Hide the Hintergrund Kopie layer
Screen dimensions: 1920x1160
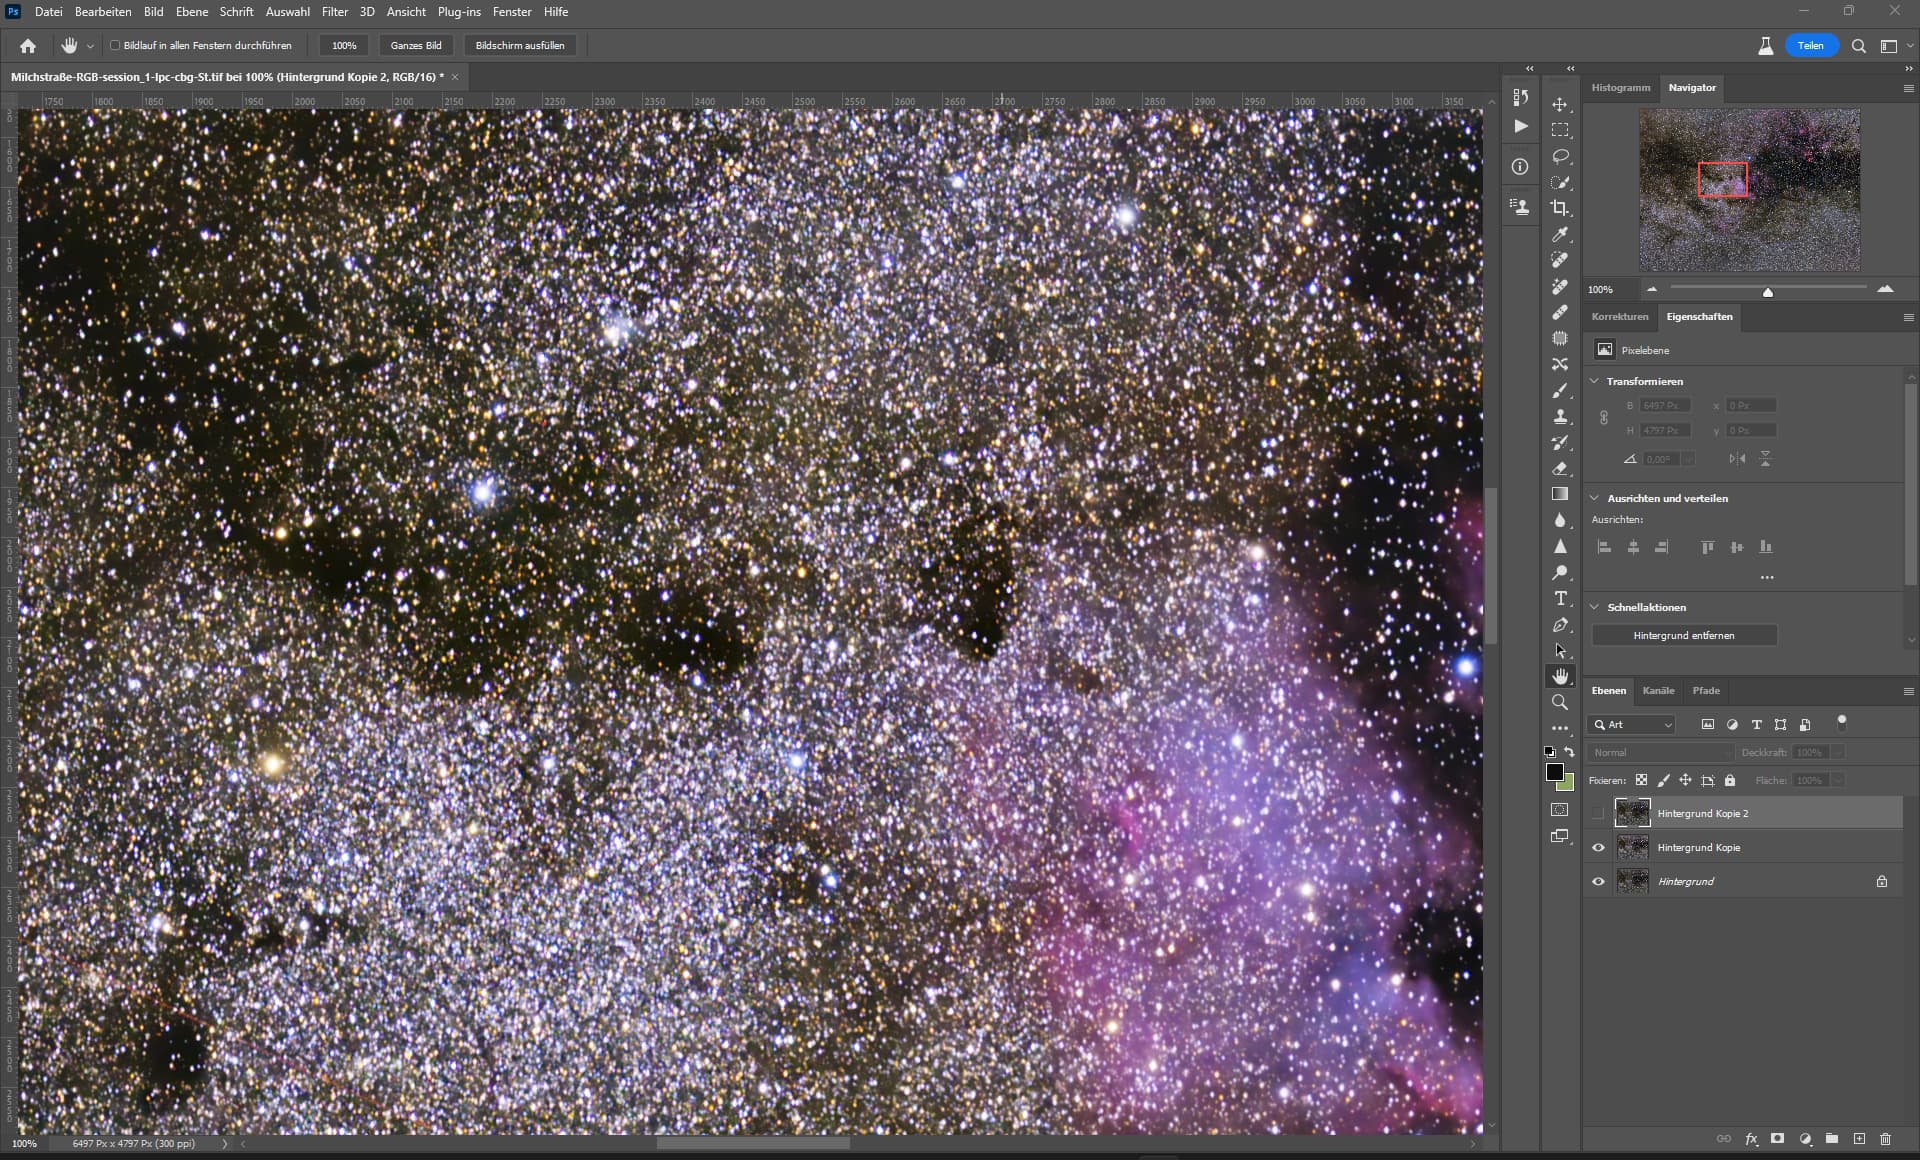pyautogui.click(x=1598, y=847)
